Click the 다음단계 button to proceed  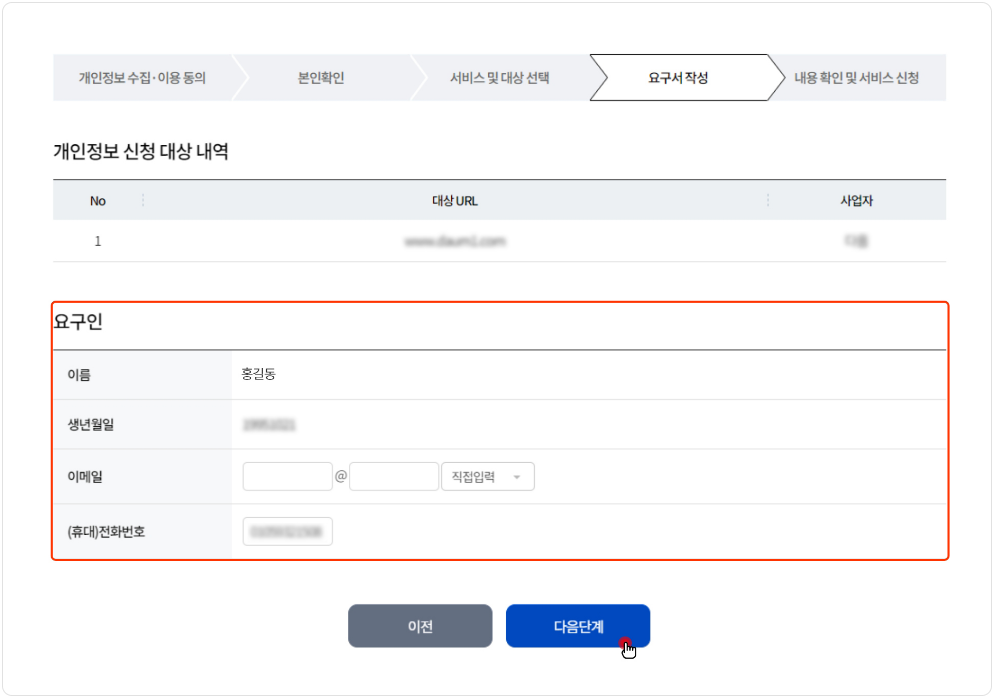pyautogui.click(x=578, y=625)
